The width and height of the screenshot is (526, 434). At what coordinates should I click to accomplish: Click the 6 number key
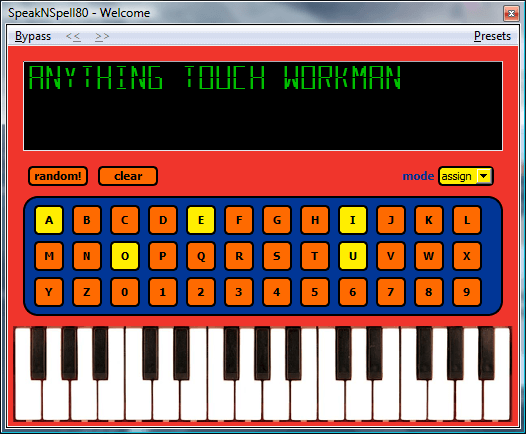point(353,292)
